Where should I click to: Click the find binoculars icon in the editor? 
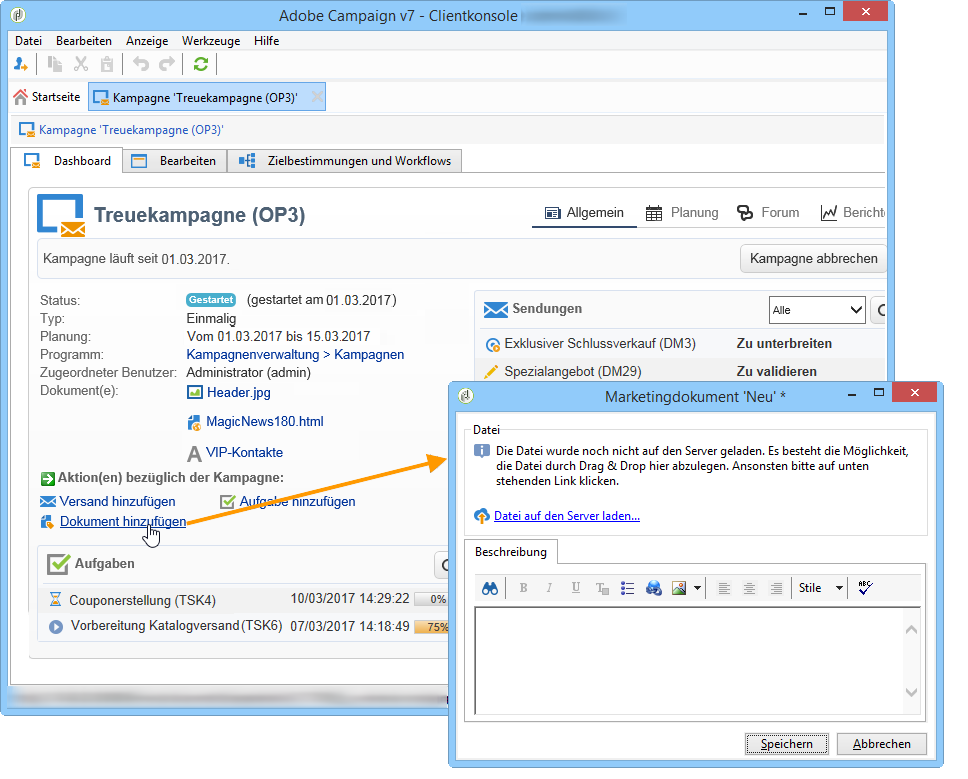[490, 588]
